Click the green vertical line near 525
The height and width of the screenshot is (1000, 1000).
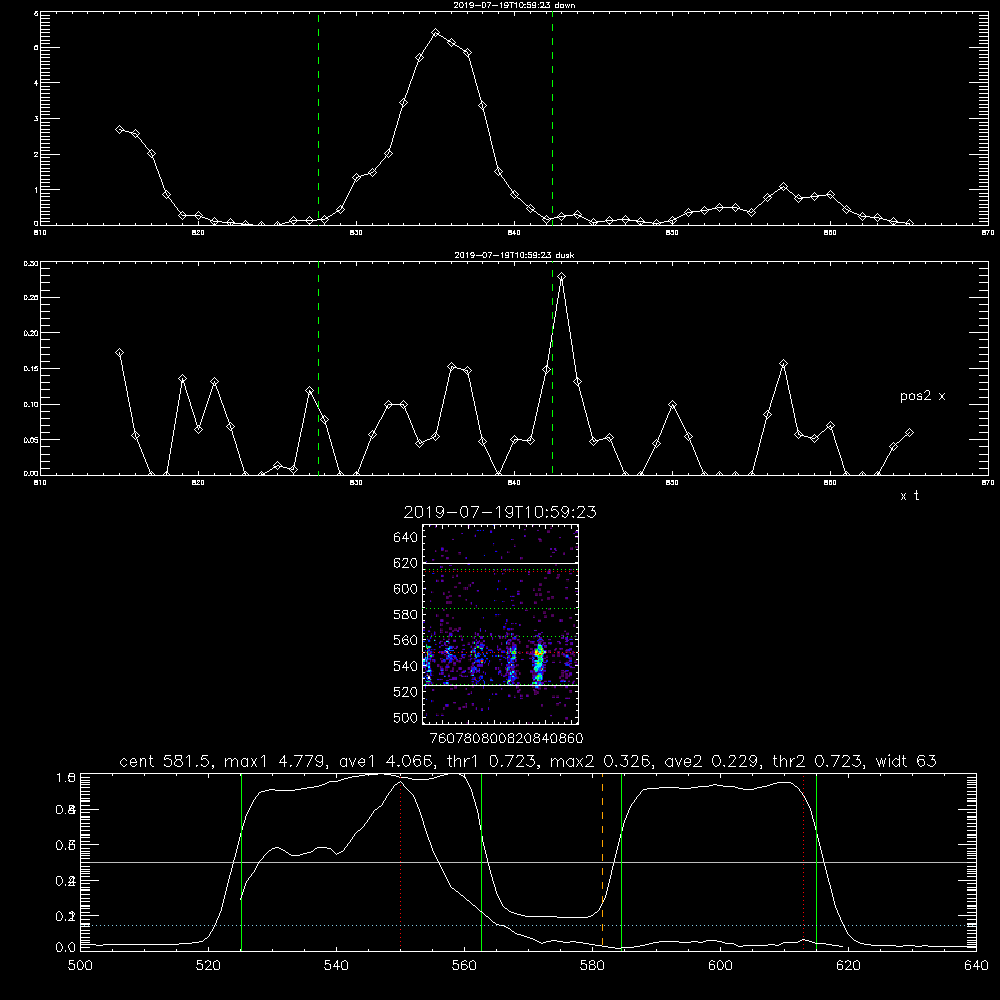coord(241,861)
